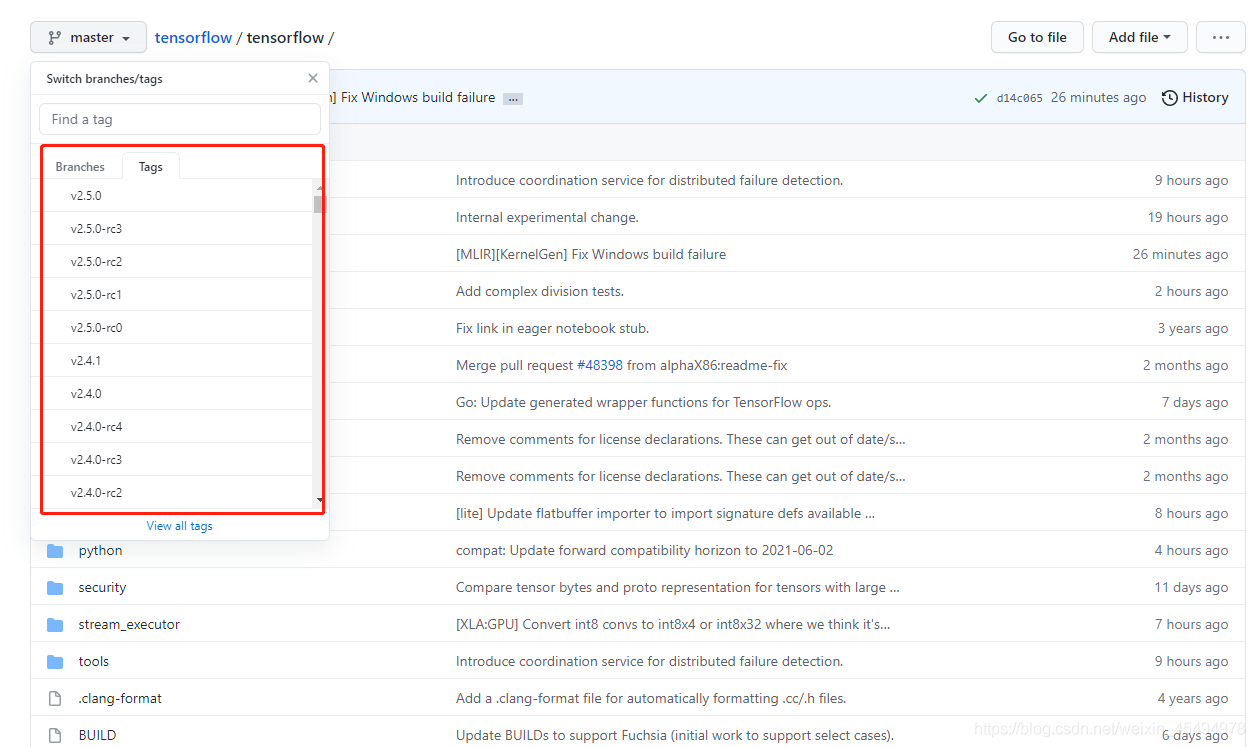Open commit hash d14c065
The image size is (1255, 747).
click(x=1020, y=98)
